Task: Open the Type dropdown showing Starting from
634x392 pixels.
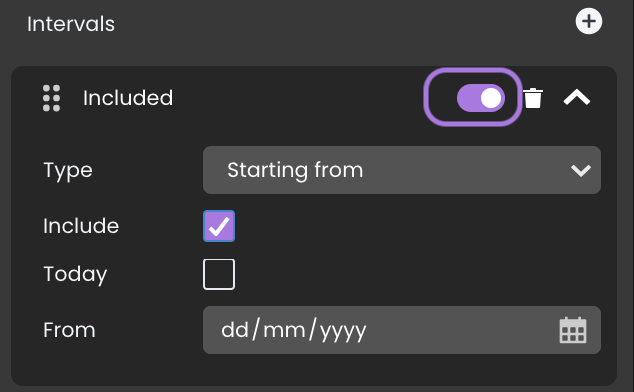Action: (x=402, y=170)
